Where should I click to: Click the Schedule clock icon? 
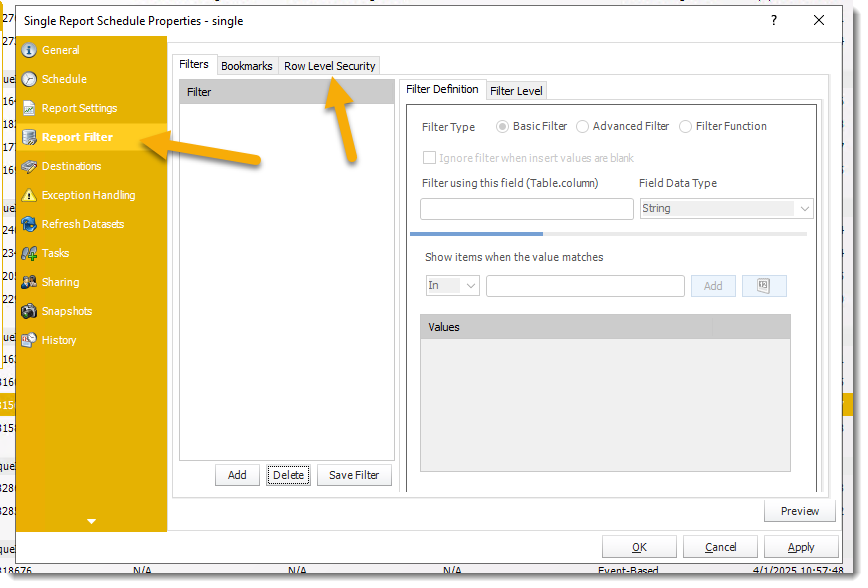pos(29,79)
